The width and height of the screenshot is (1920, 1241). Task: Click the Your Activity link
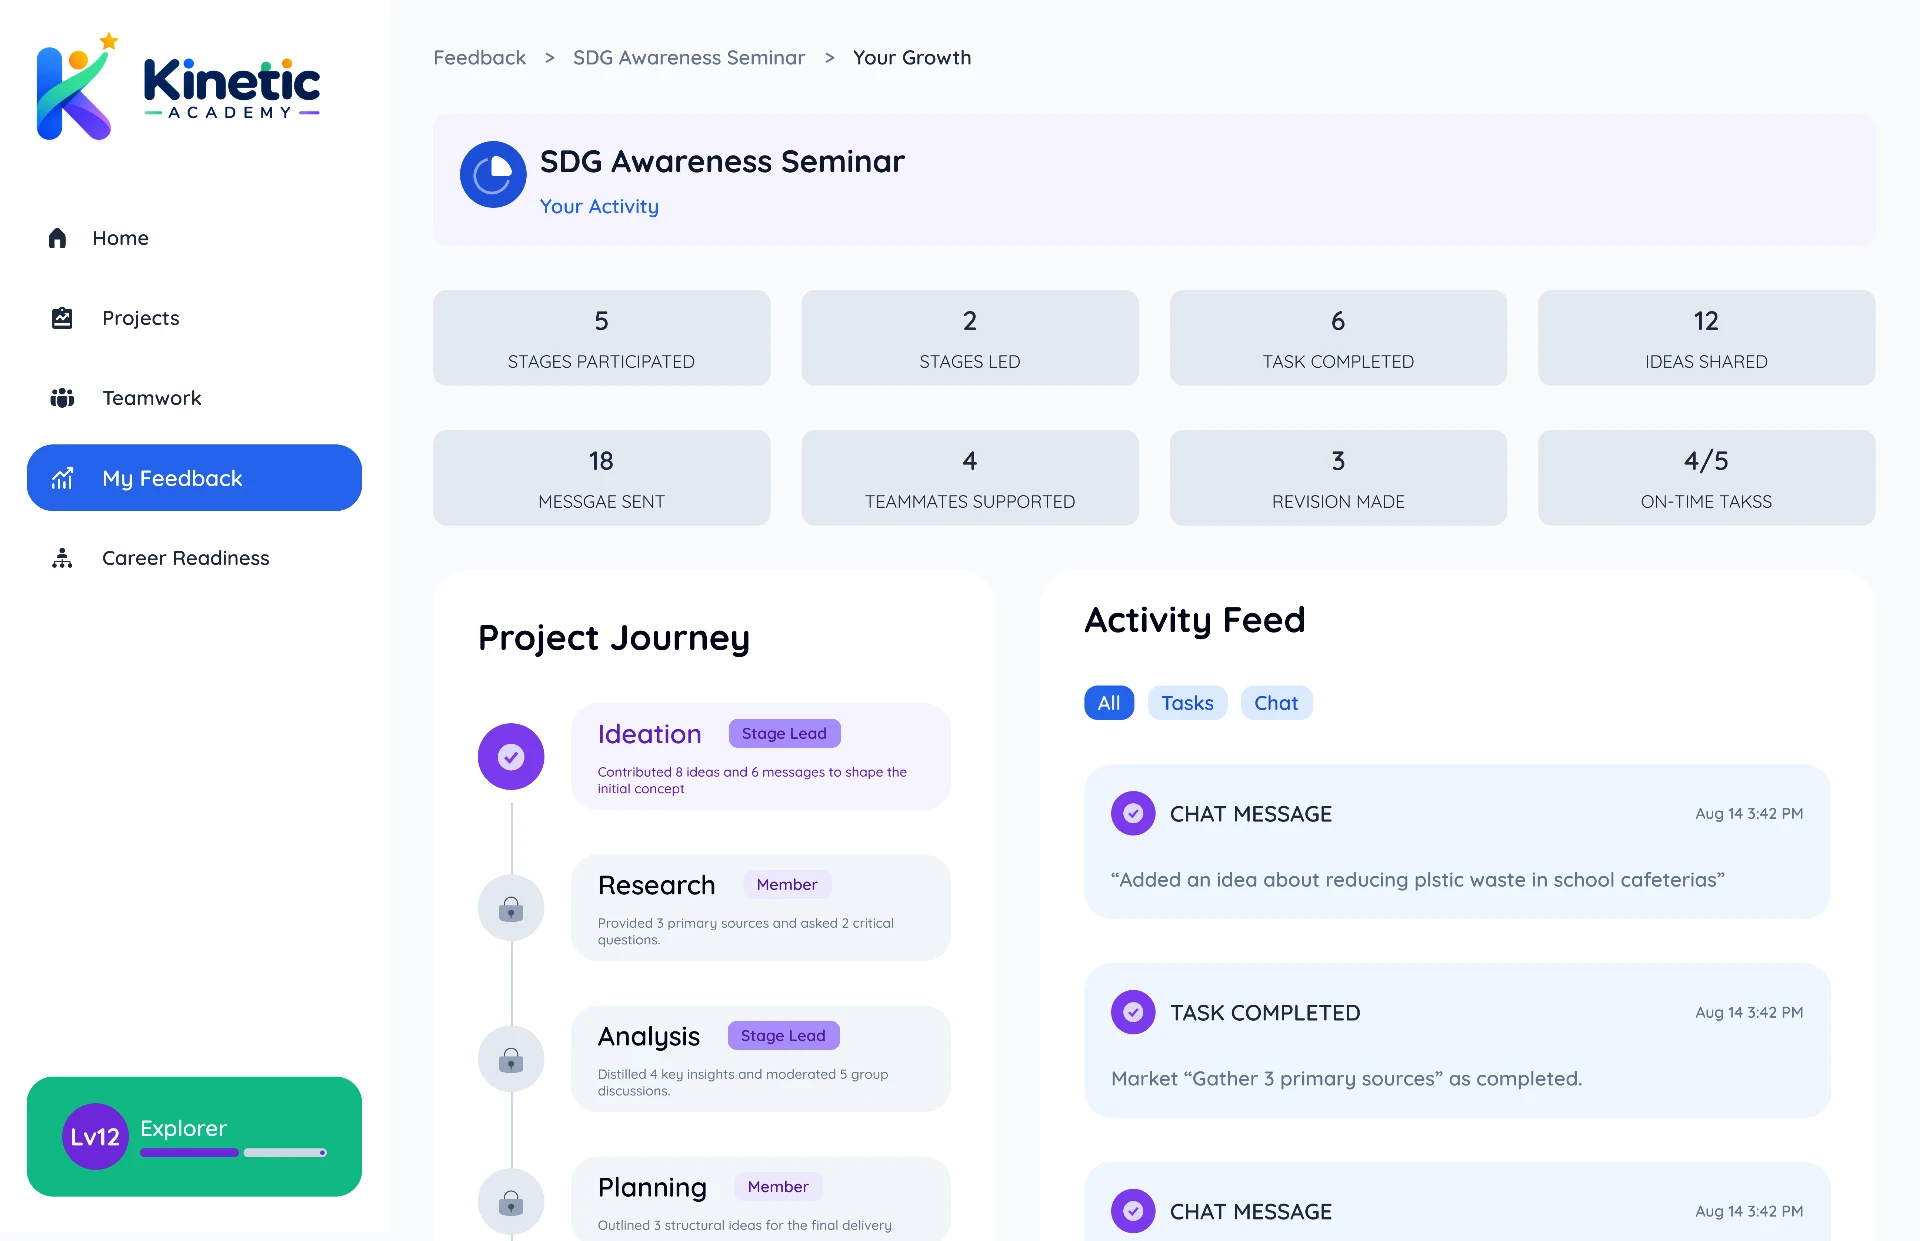[x=599, y=206]
